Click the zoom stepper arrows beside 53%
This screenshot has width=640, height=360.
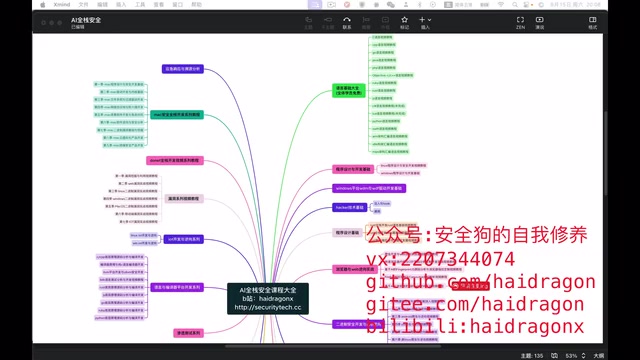583,356
